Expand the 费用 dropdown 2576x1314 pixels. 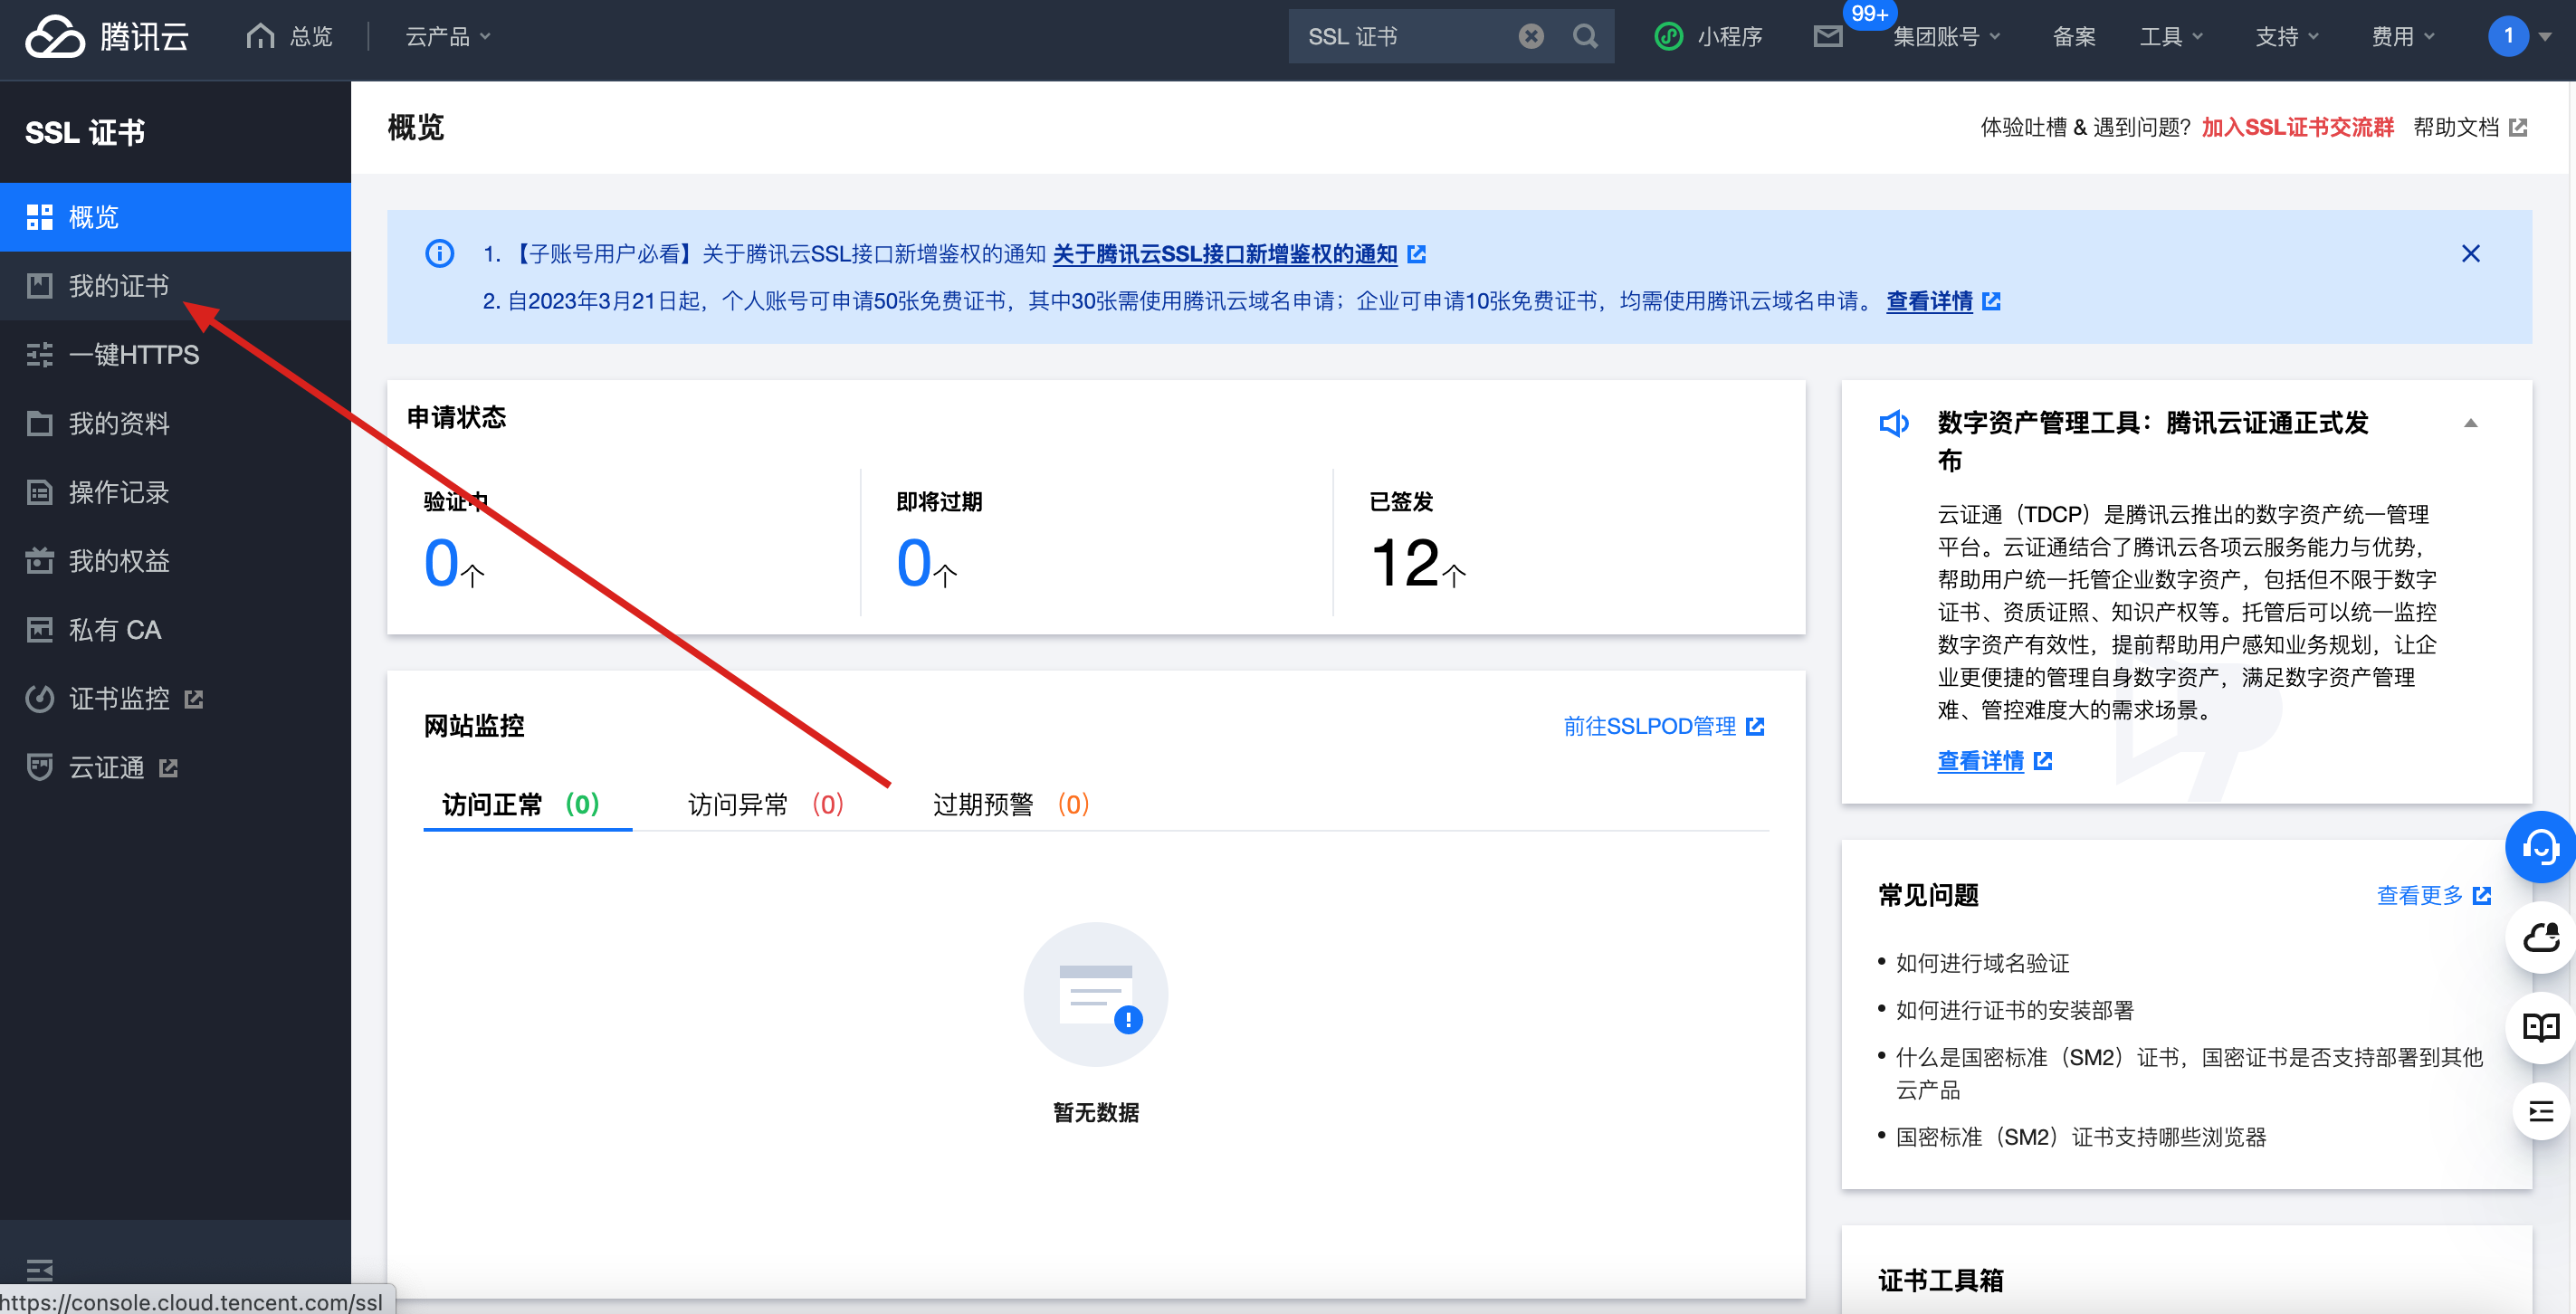click(2403, 37)
